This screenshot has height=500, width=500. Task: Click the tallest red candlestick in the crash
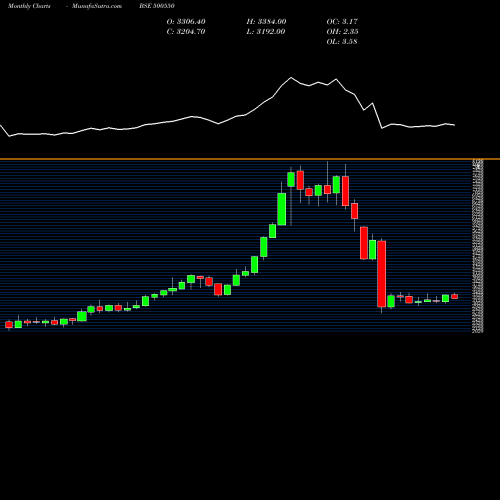(382, 274)
